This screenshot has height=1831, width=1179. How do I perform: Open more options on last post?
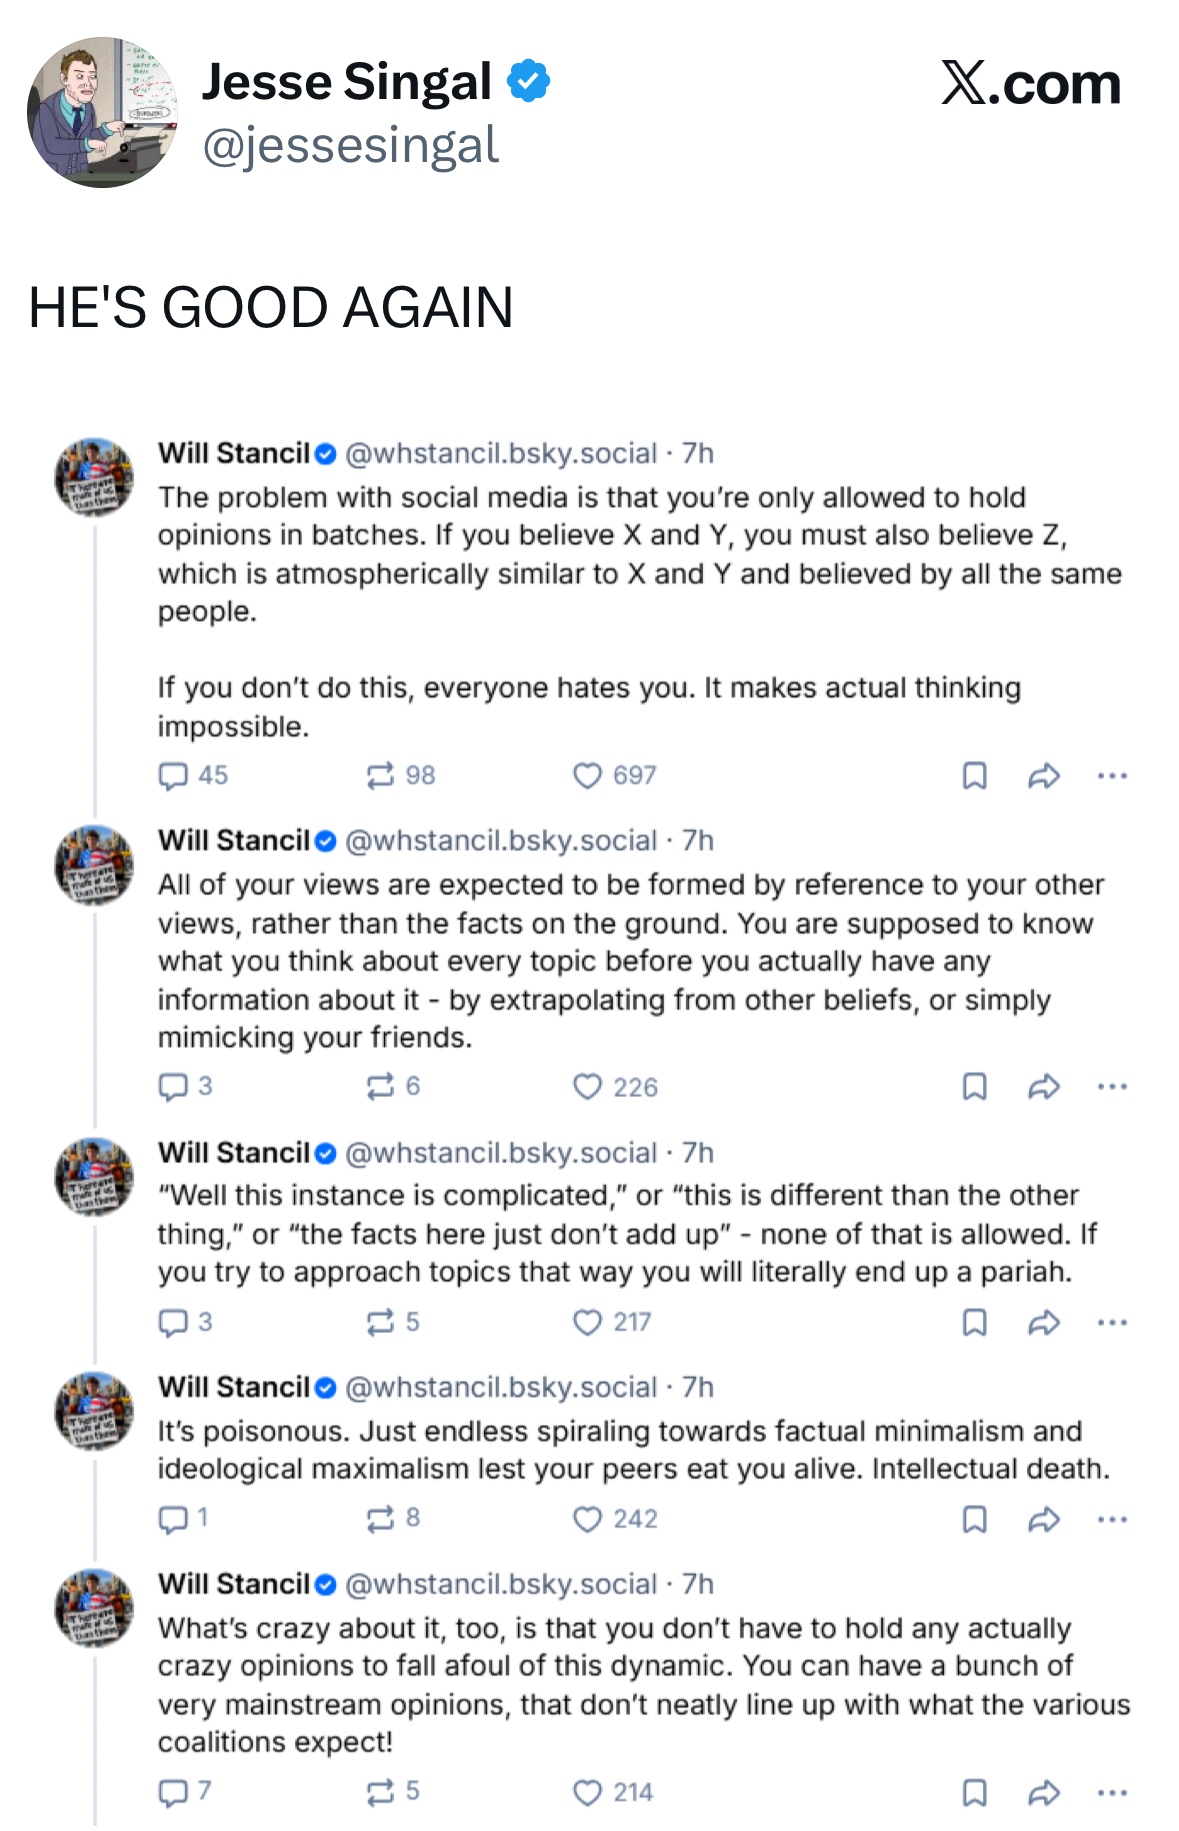[1112, 1793]
